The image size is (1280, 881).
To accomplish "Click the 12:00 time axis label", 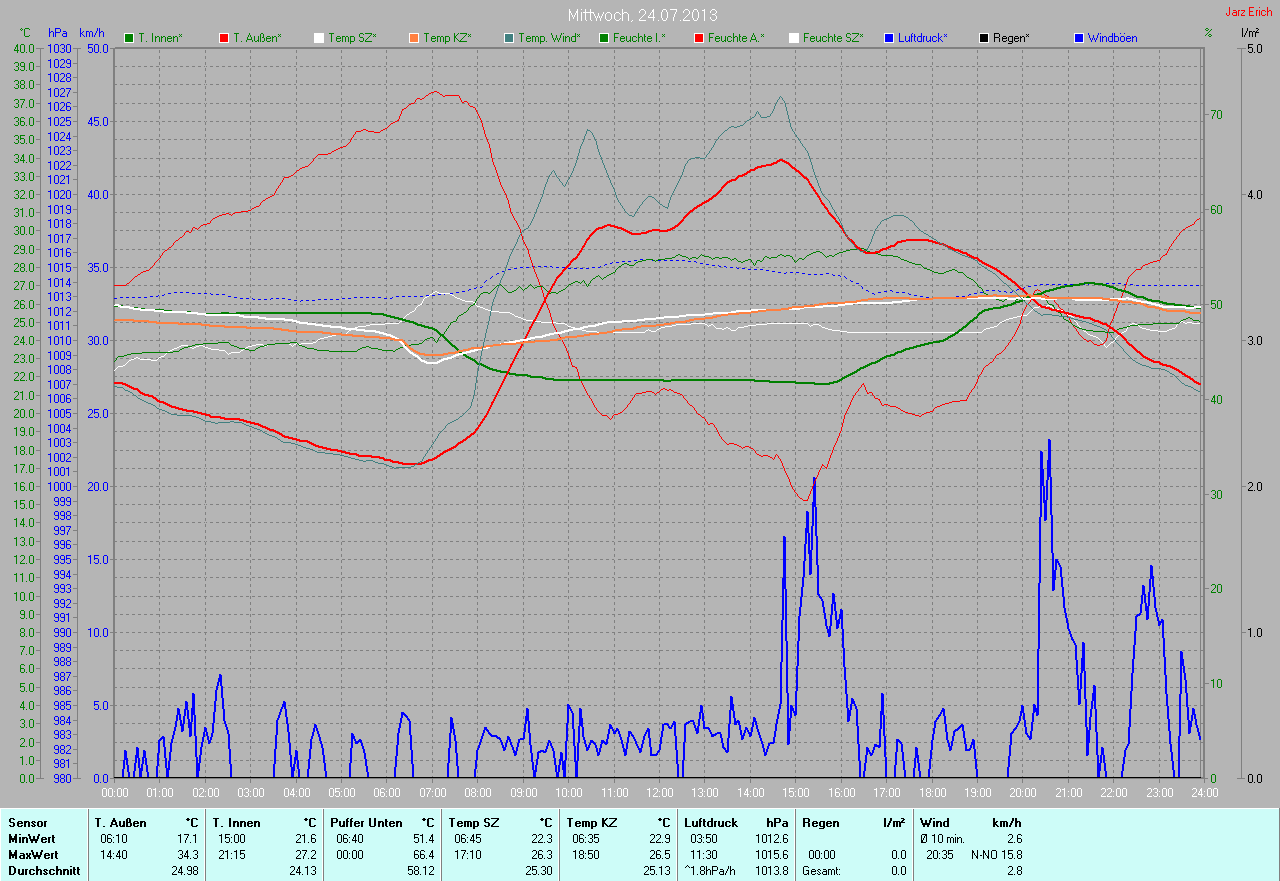I will (x=659, y=792).
